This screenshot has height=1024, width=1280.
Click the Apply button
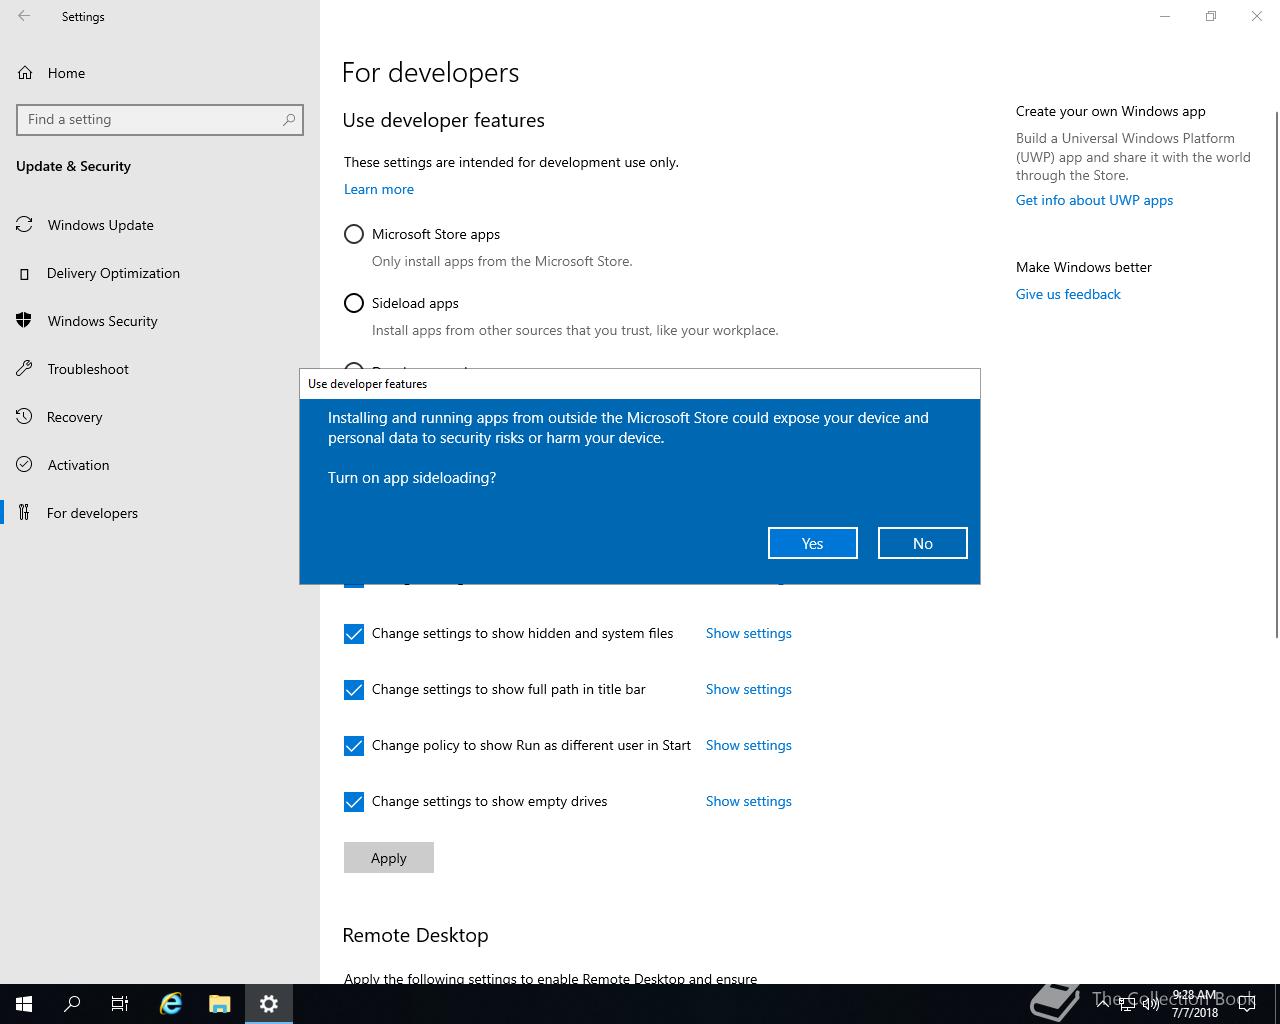pyautogui.click(x=389, y=857)
